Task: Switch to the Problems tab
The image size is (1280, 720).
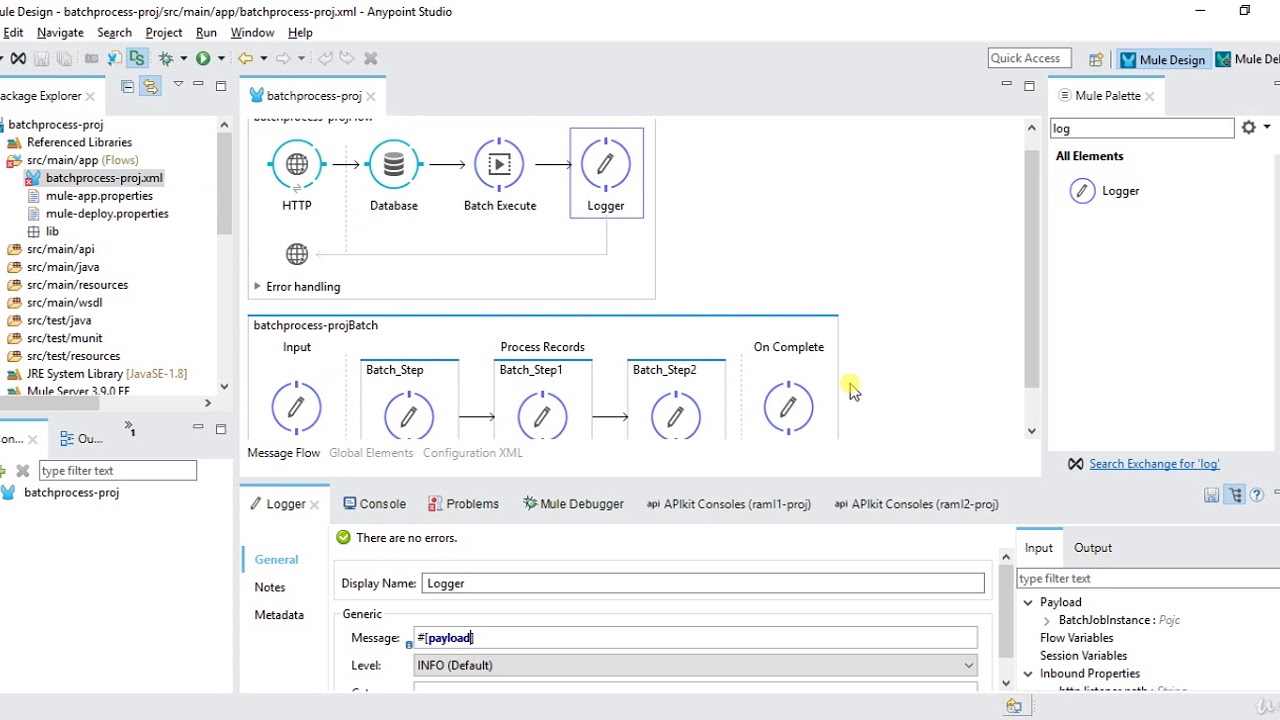Action: 463,504
